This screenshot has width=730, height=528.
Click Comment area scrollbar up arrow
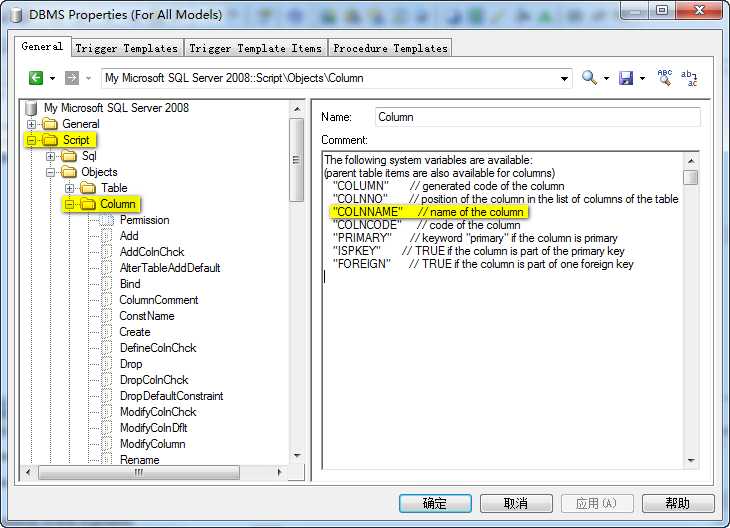tap(691, 161)
